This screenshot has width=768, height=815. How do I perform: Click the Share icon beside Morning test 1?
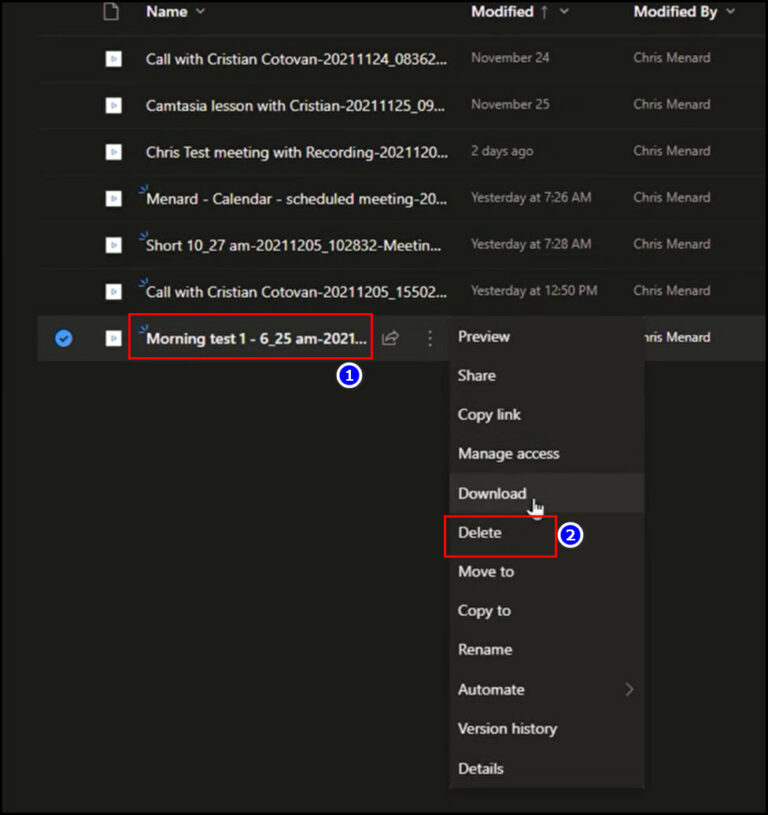tap(390, 338)
